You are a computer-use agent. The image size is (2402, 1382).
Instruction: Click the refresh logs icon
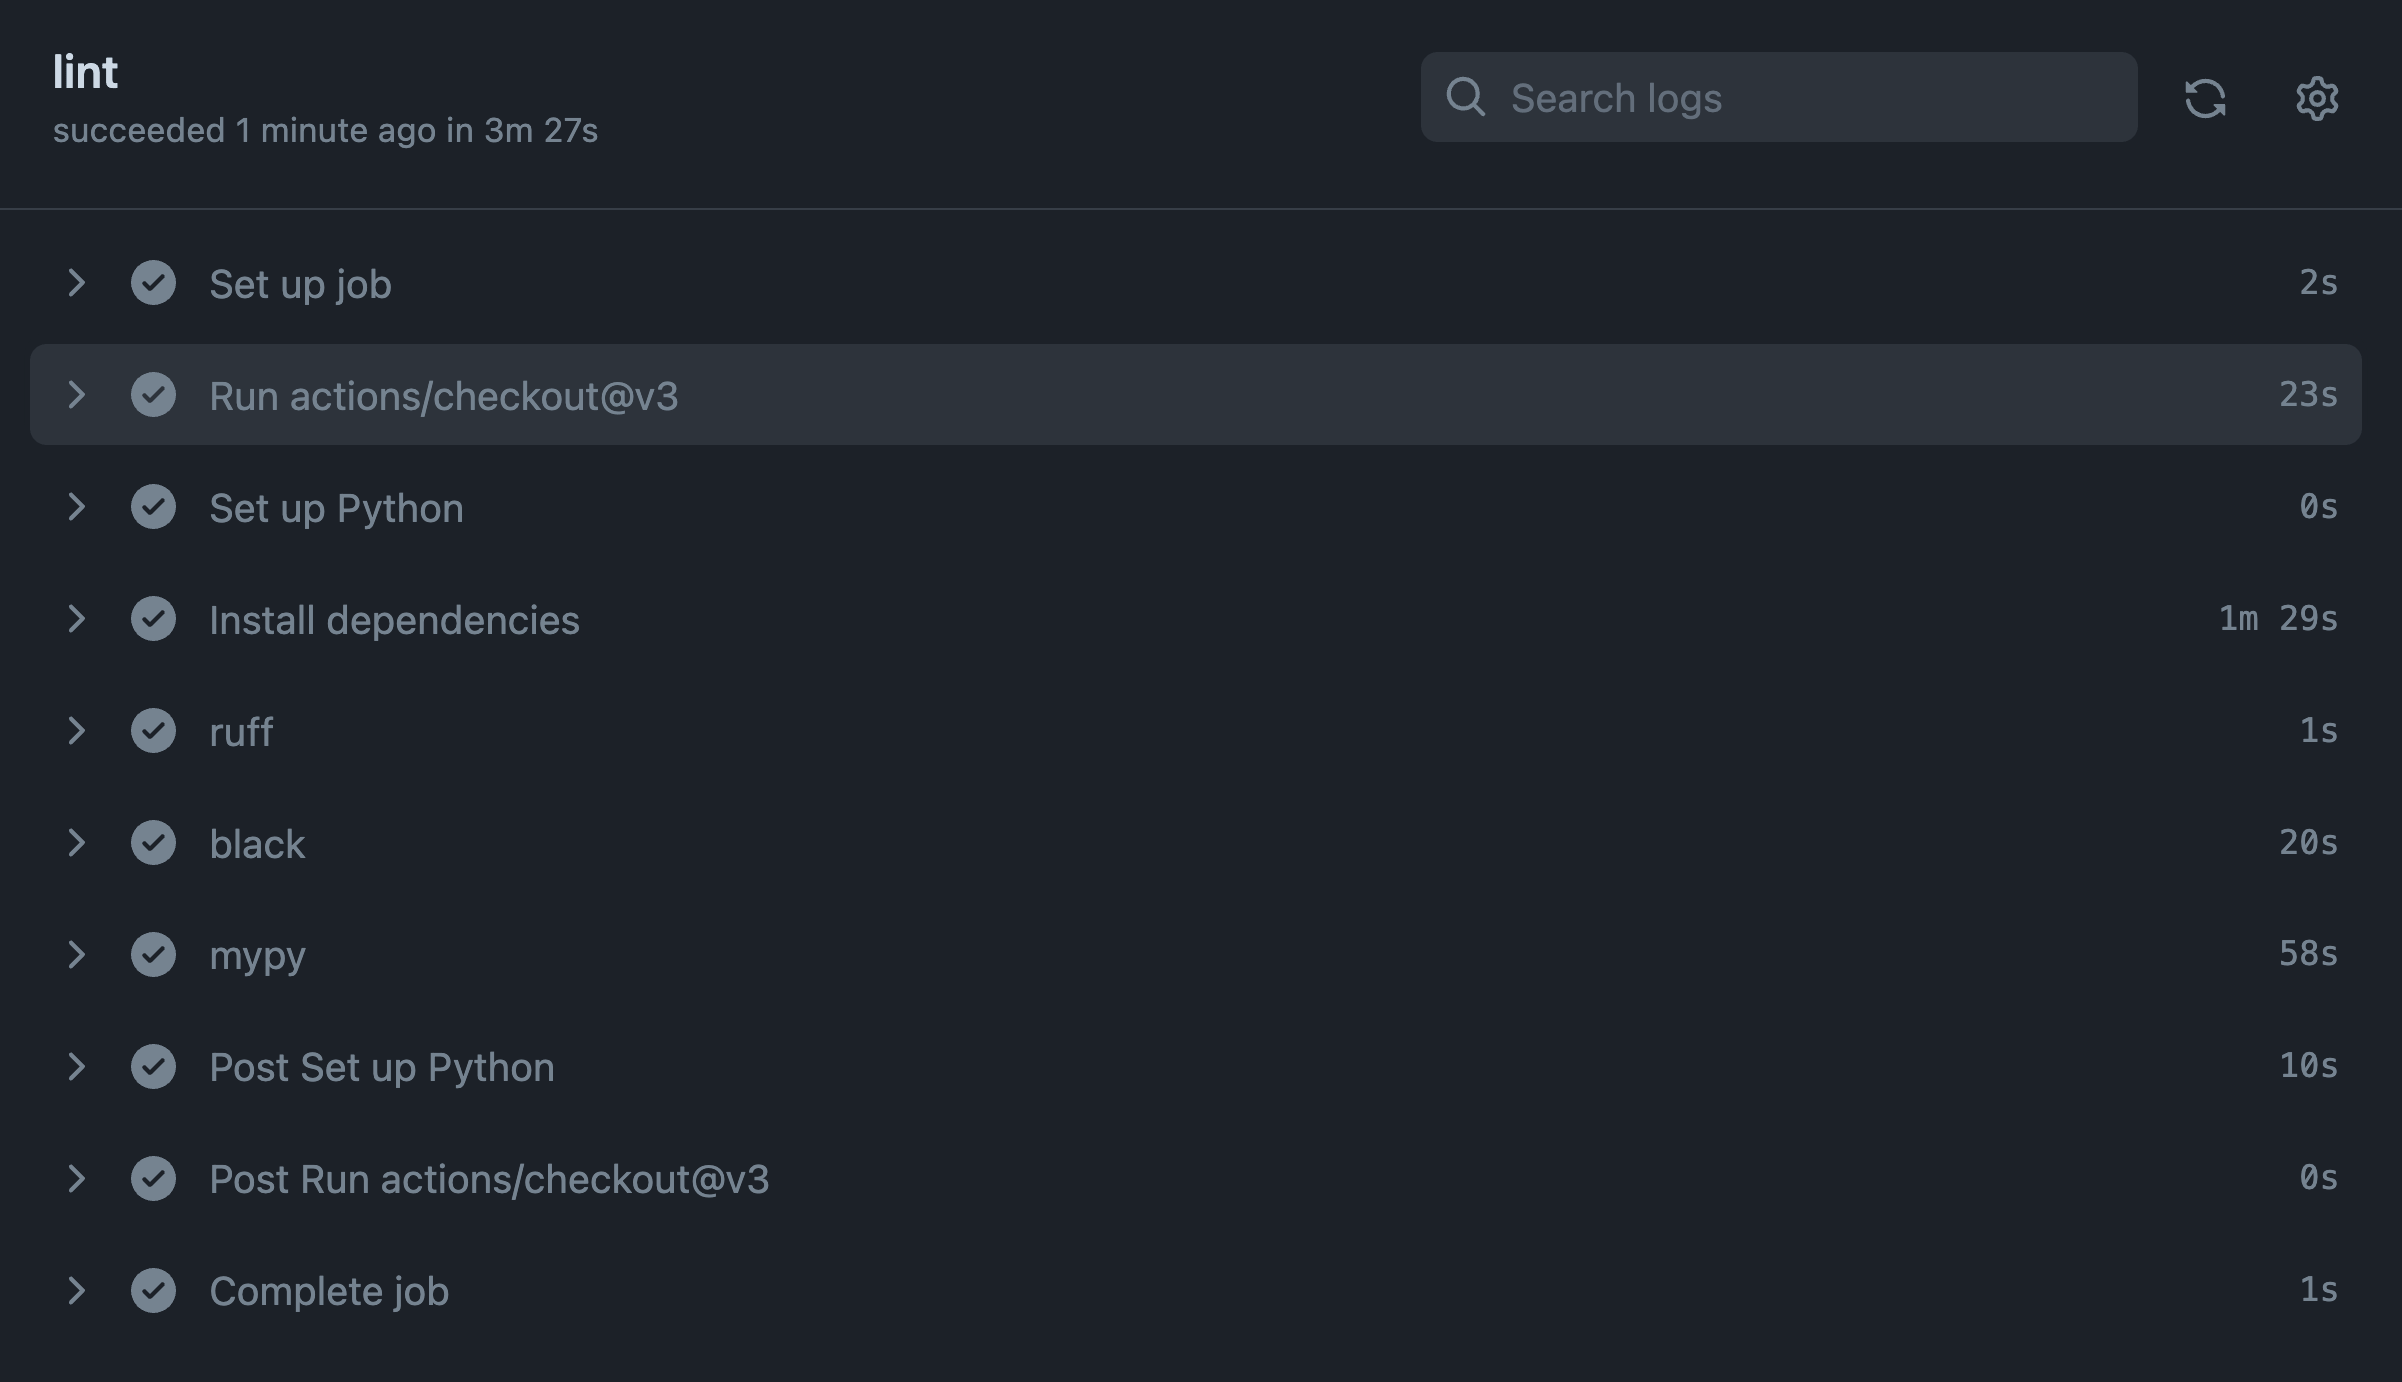2205,98
